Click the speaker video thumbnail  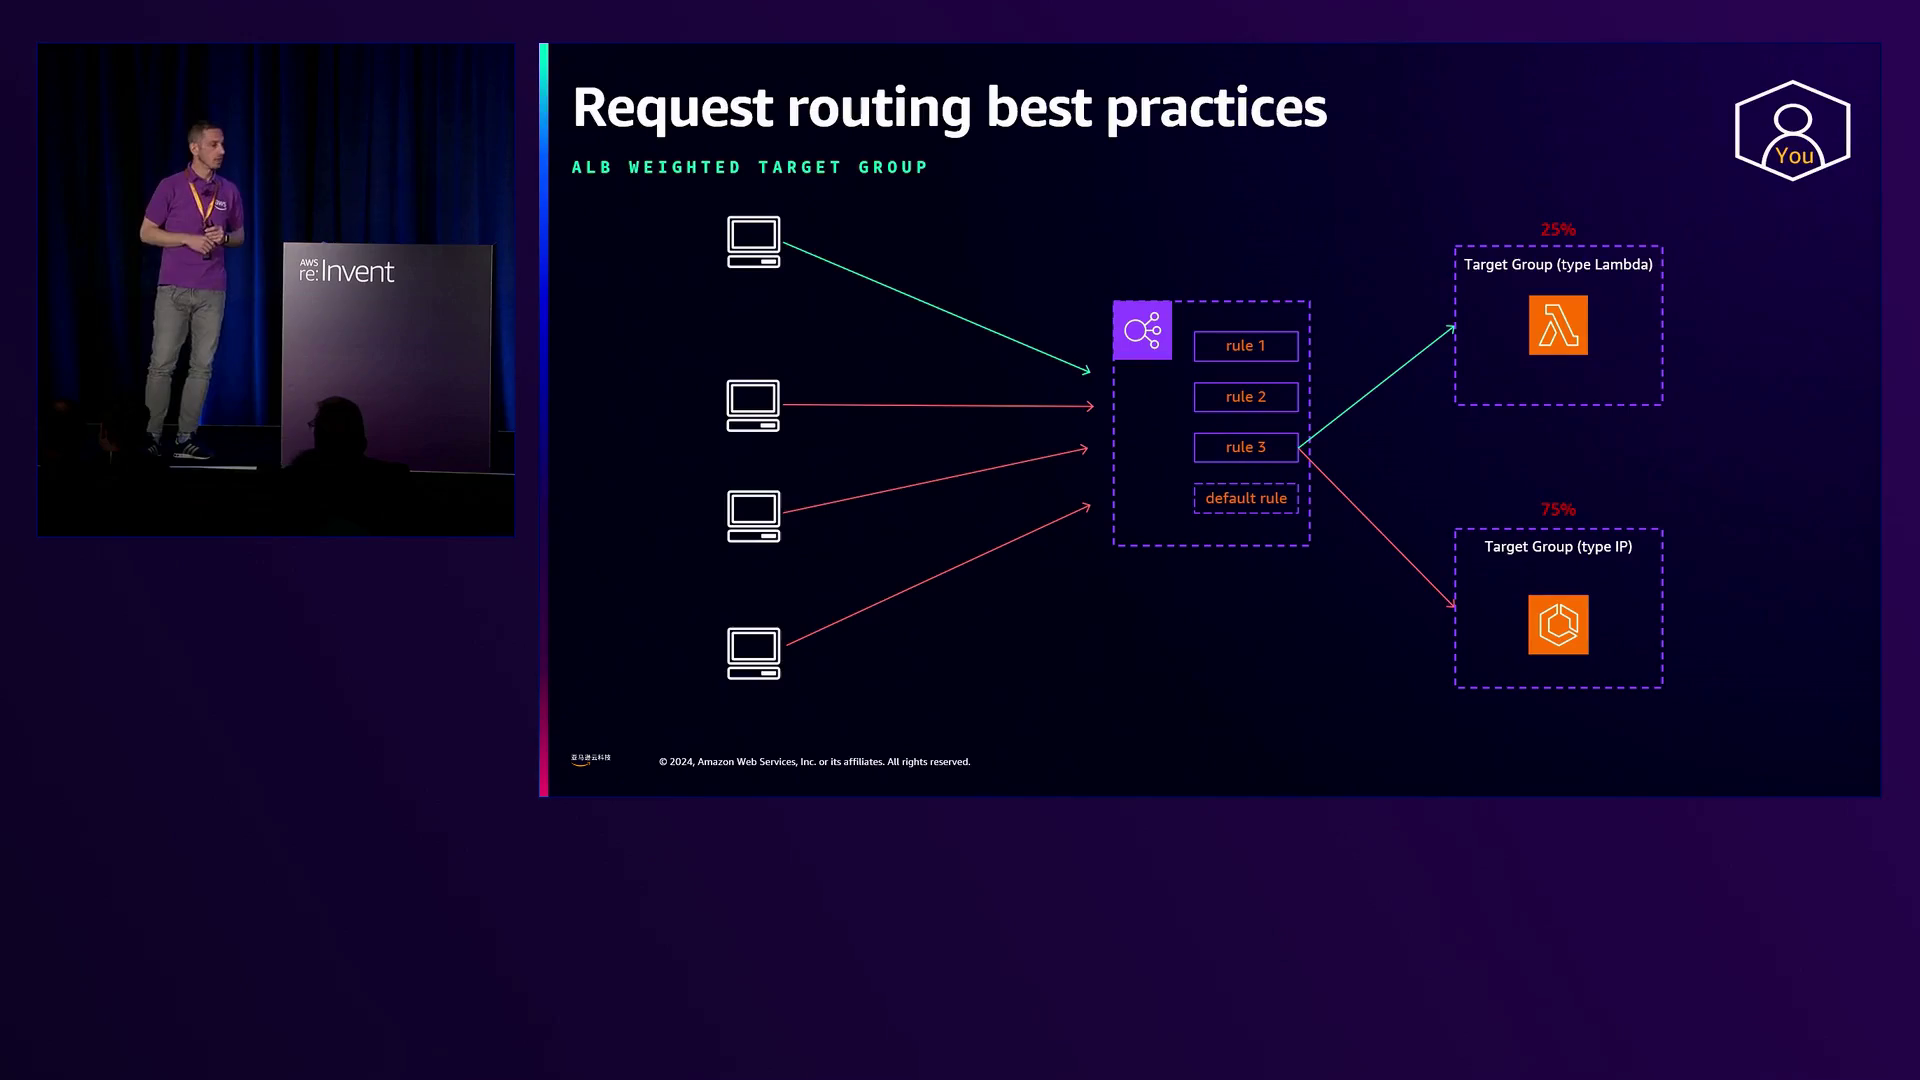[x=276, y=290]
